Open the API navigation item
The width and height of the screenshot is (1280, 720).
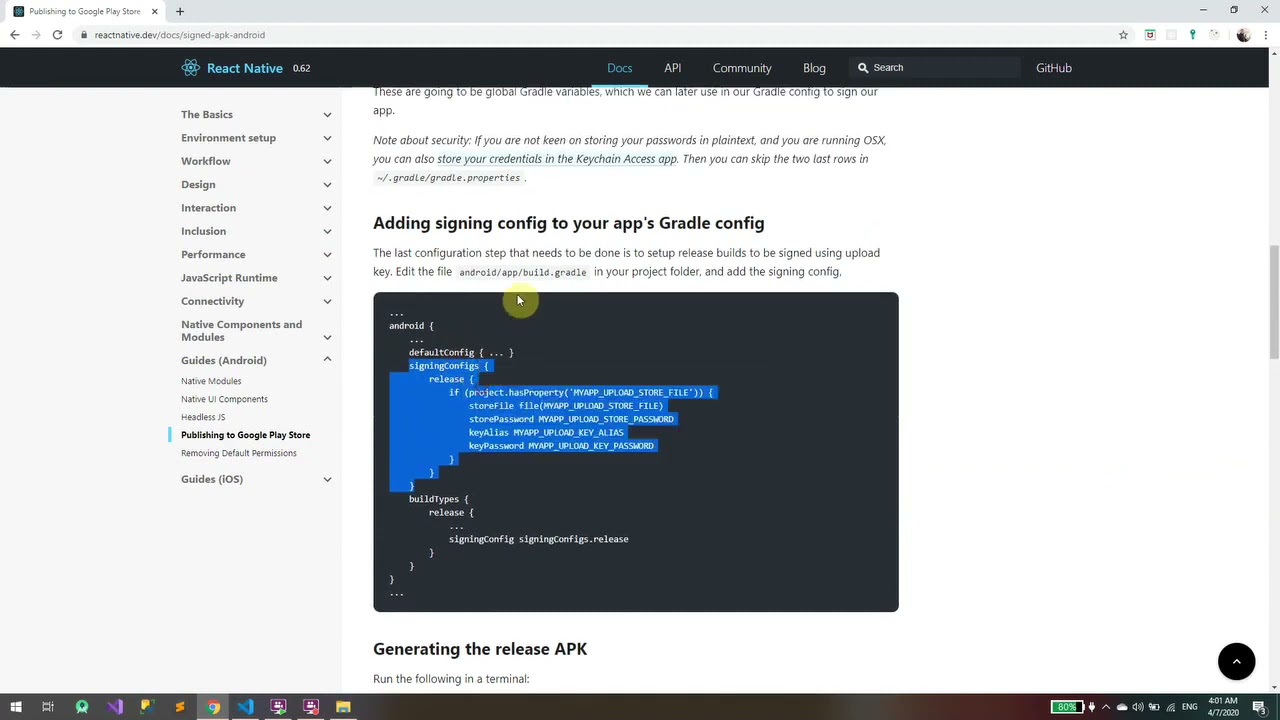(x=673, y=68)
